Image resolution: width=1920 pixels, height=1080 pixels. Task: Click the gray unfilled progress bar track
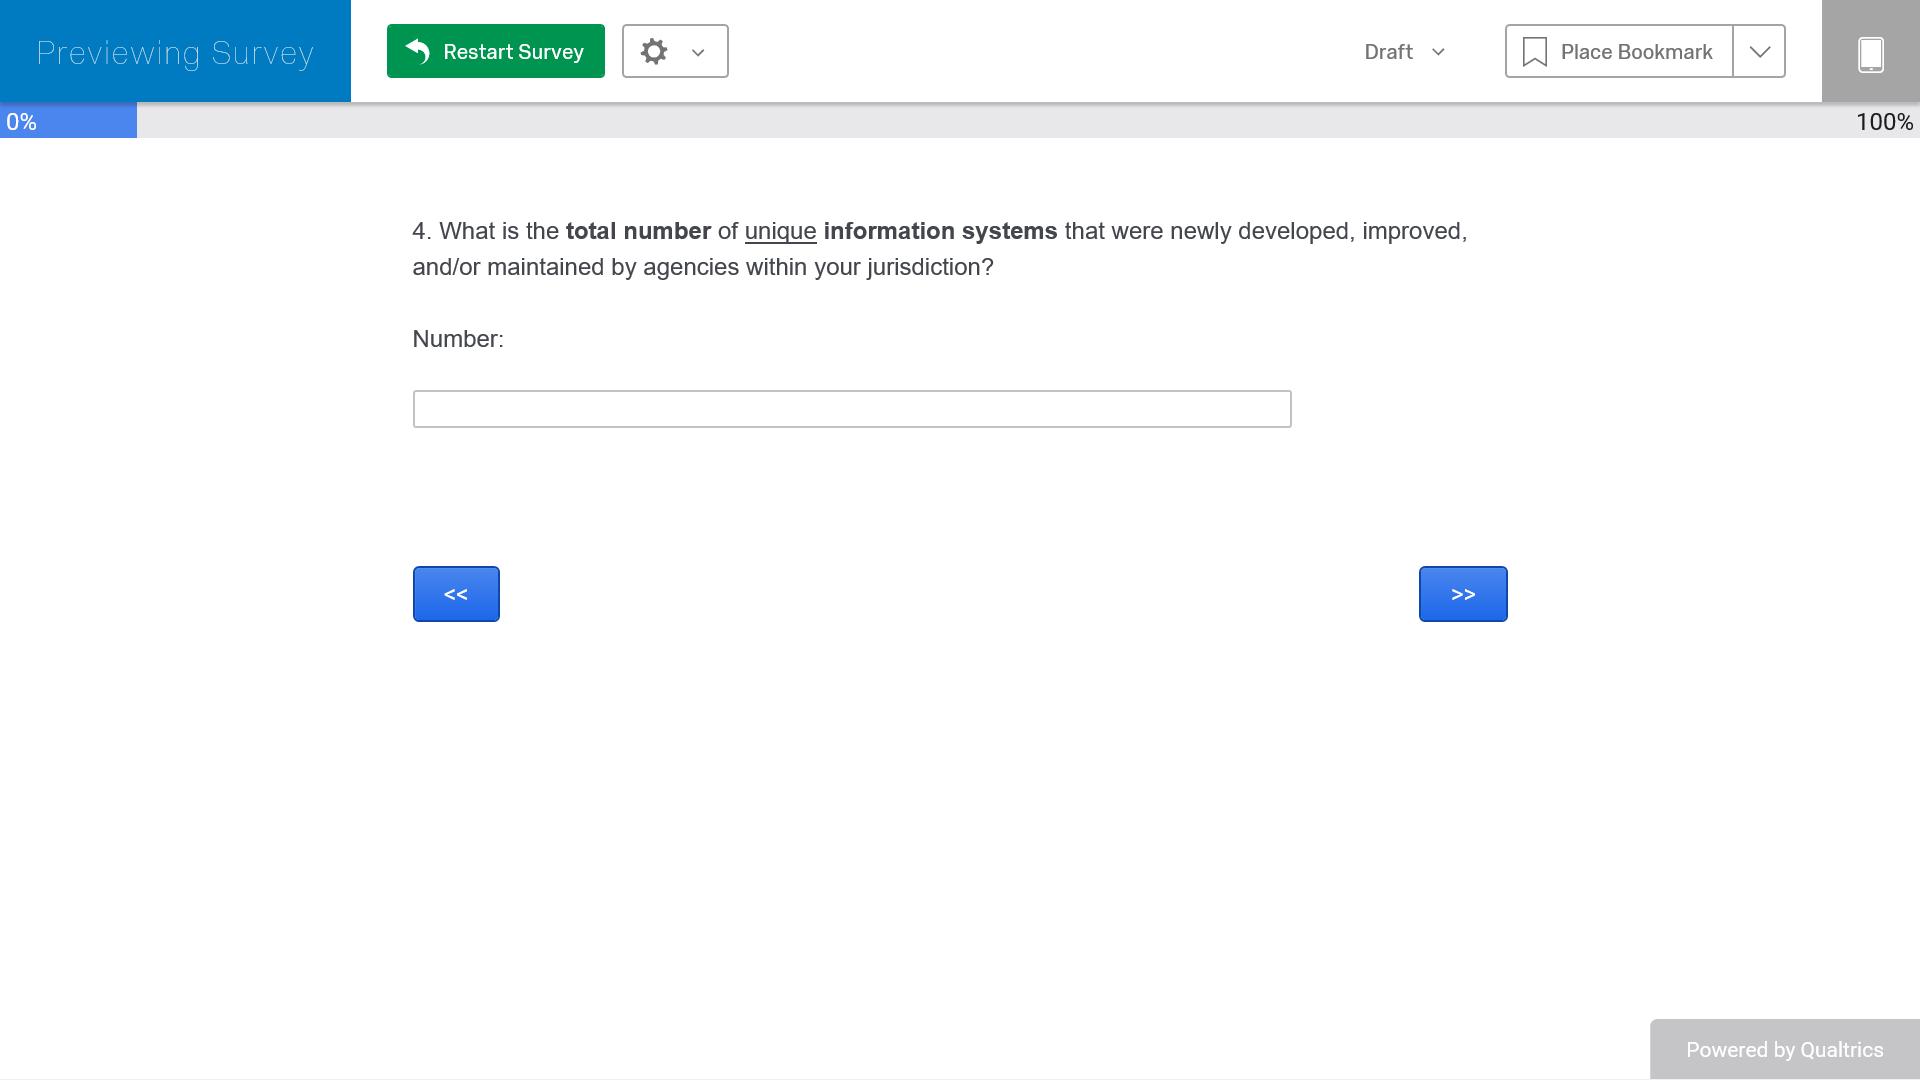[990, 121]
